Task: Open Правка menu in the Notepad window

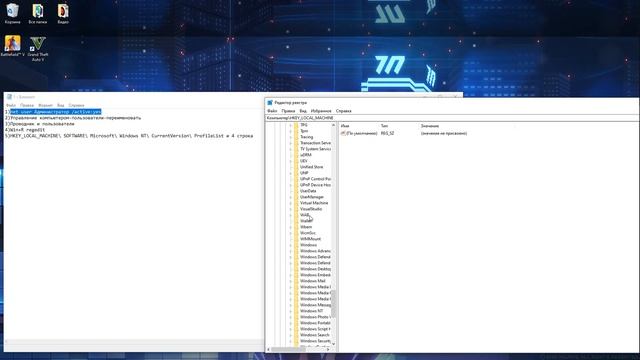Action: 27,105
